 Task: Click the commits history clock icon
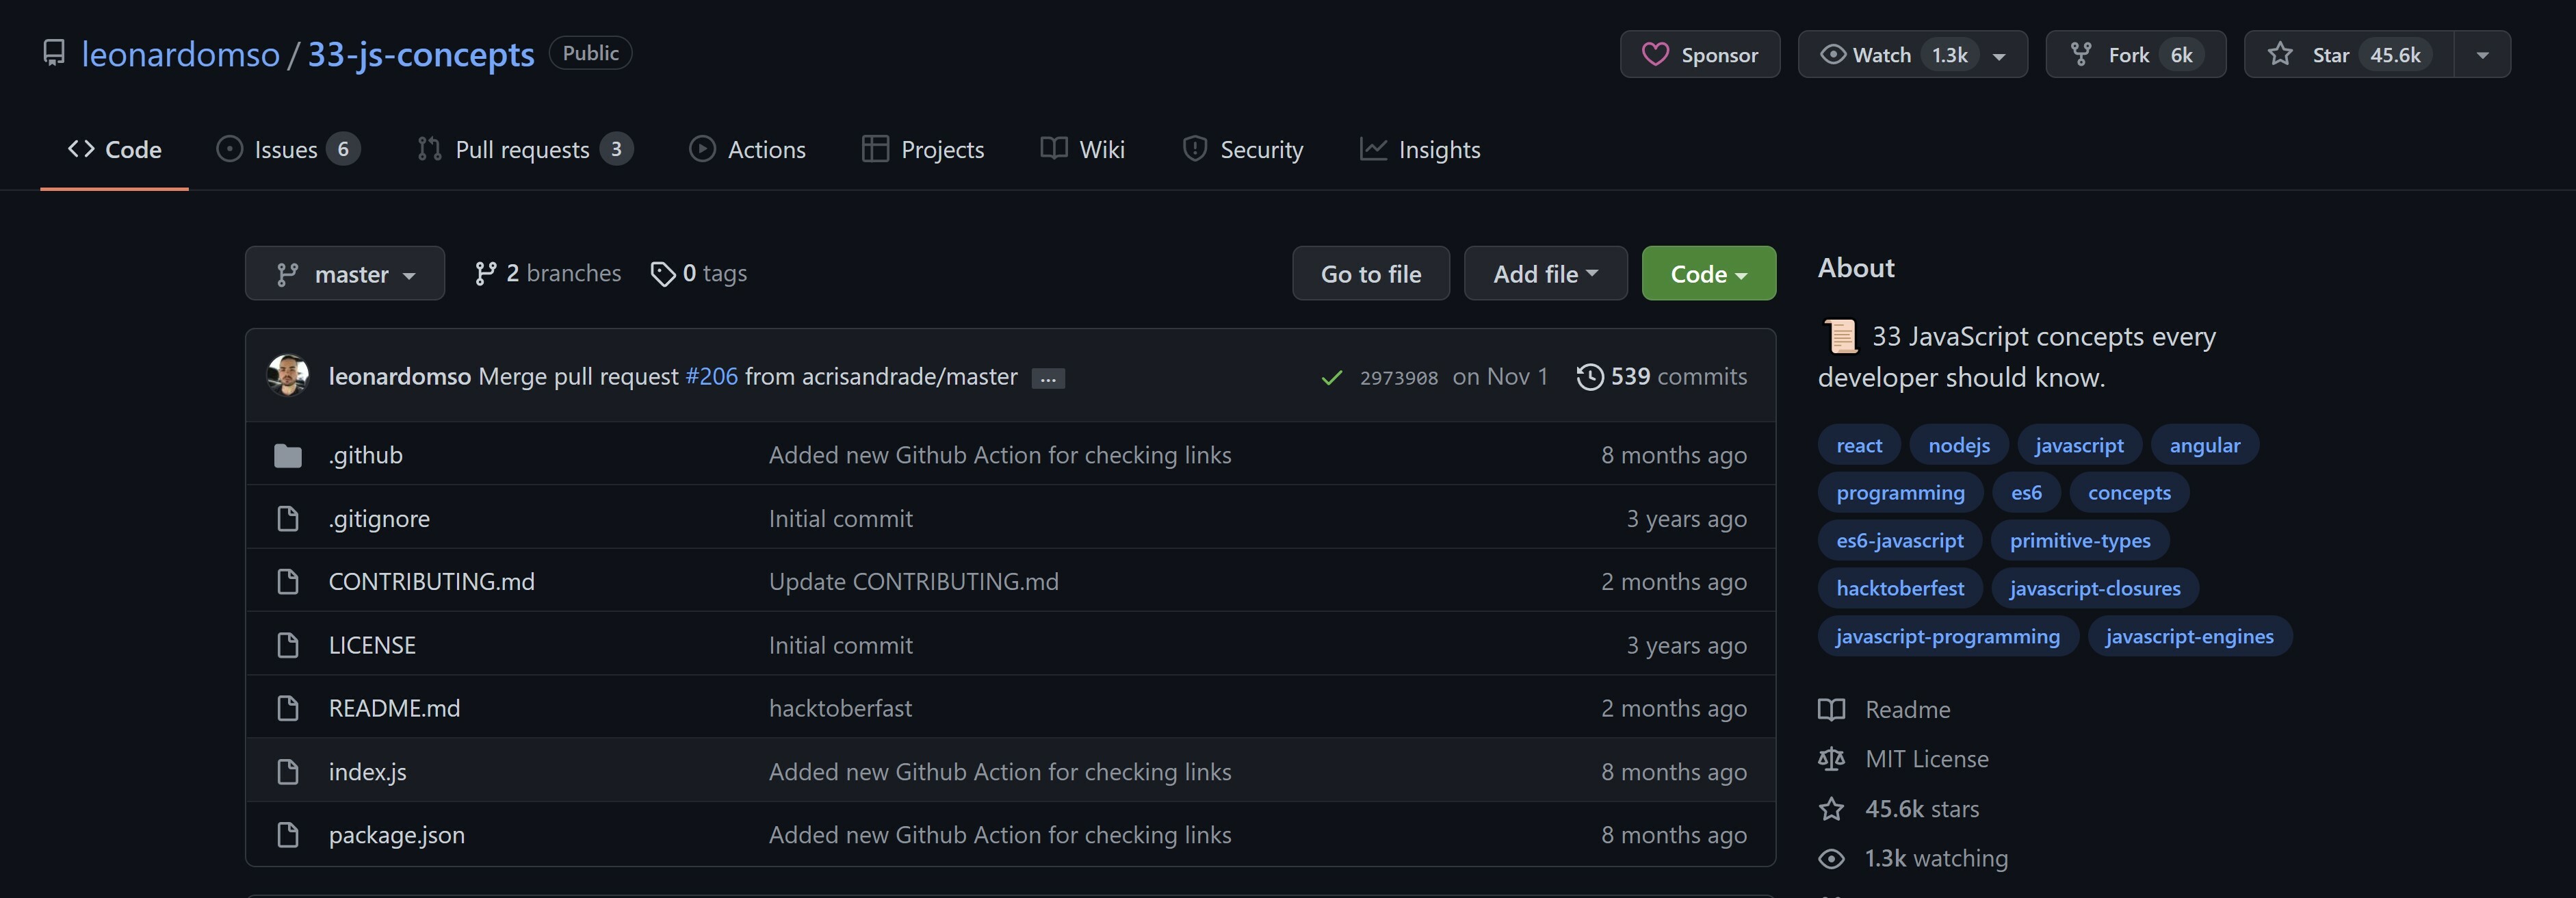click(1589, 376)
